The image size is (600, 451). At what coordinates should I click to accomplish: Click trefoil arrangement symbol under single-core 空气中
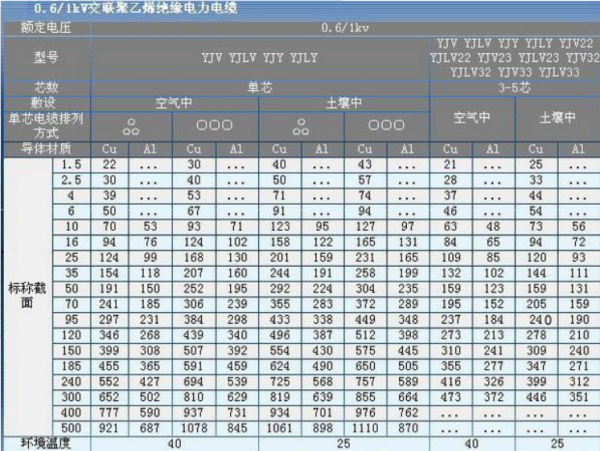tap(131, 127)
